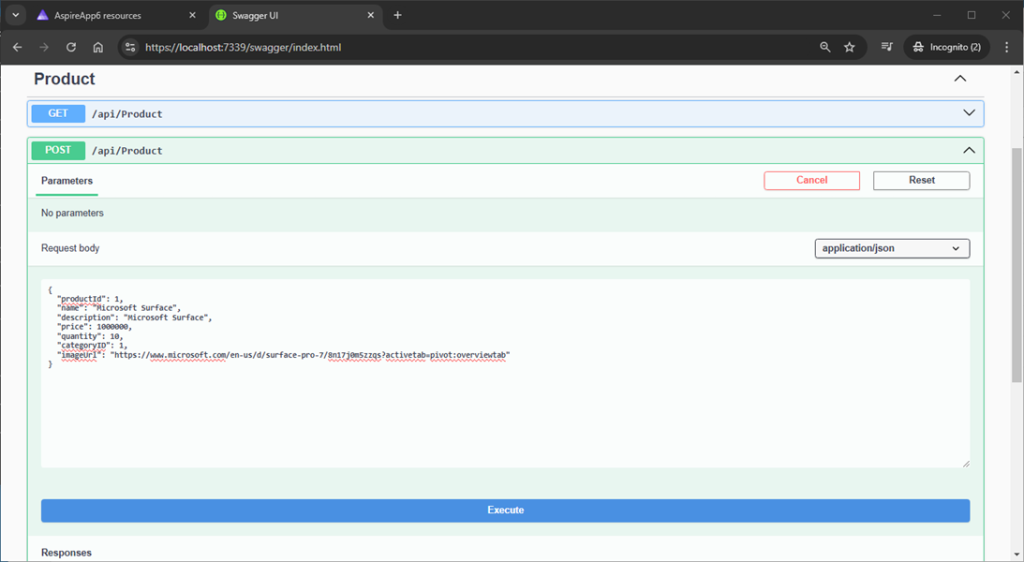The image size is (1024, 562).
Task: Open the media control icon in toolbar
Action: [887, 47]
